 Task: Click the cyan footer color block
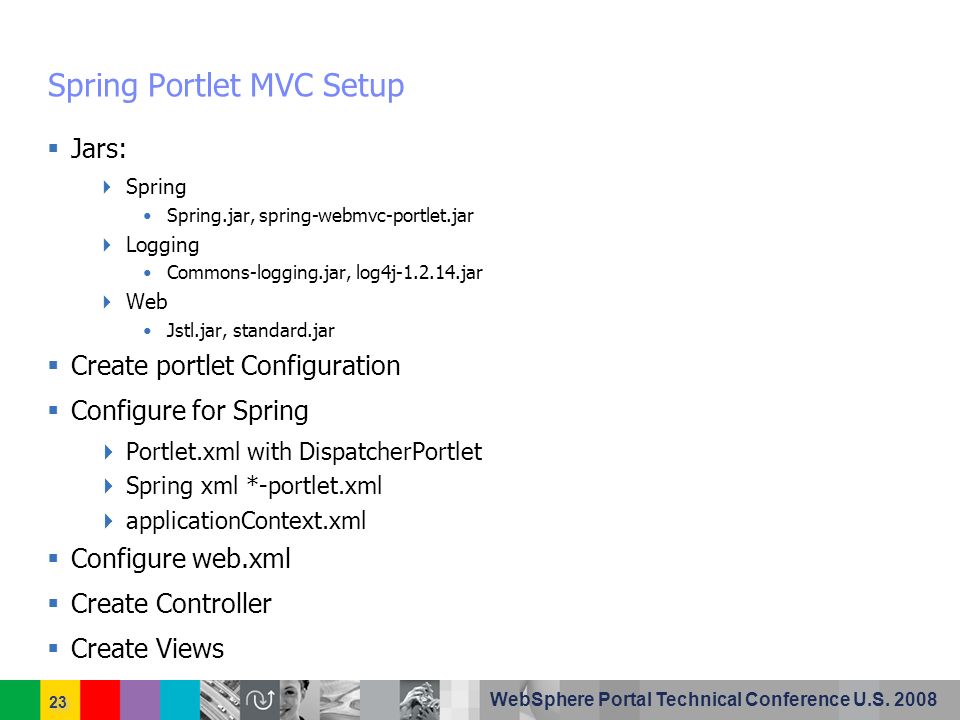[x=180, y=700]
